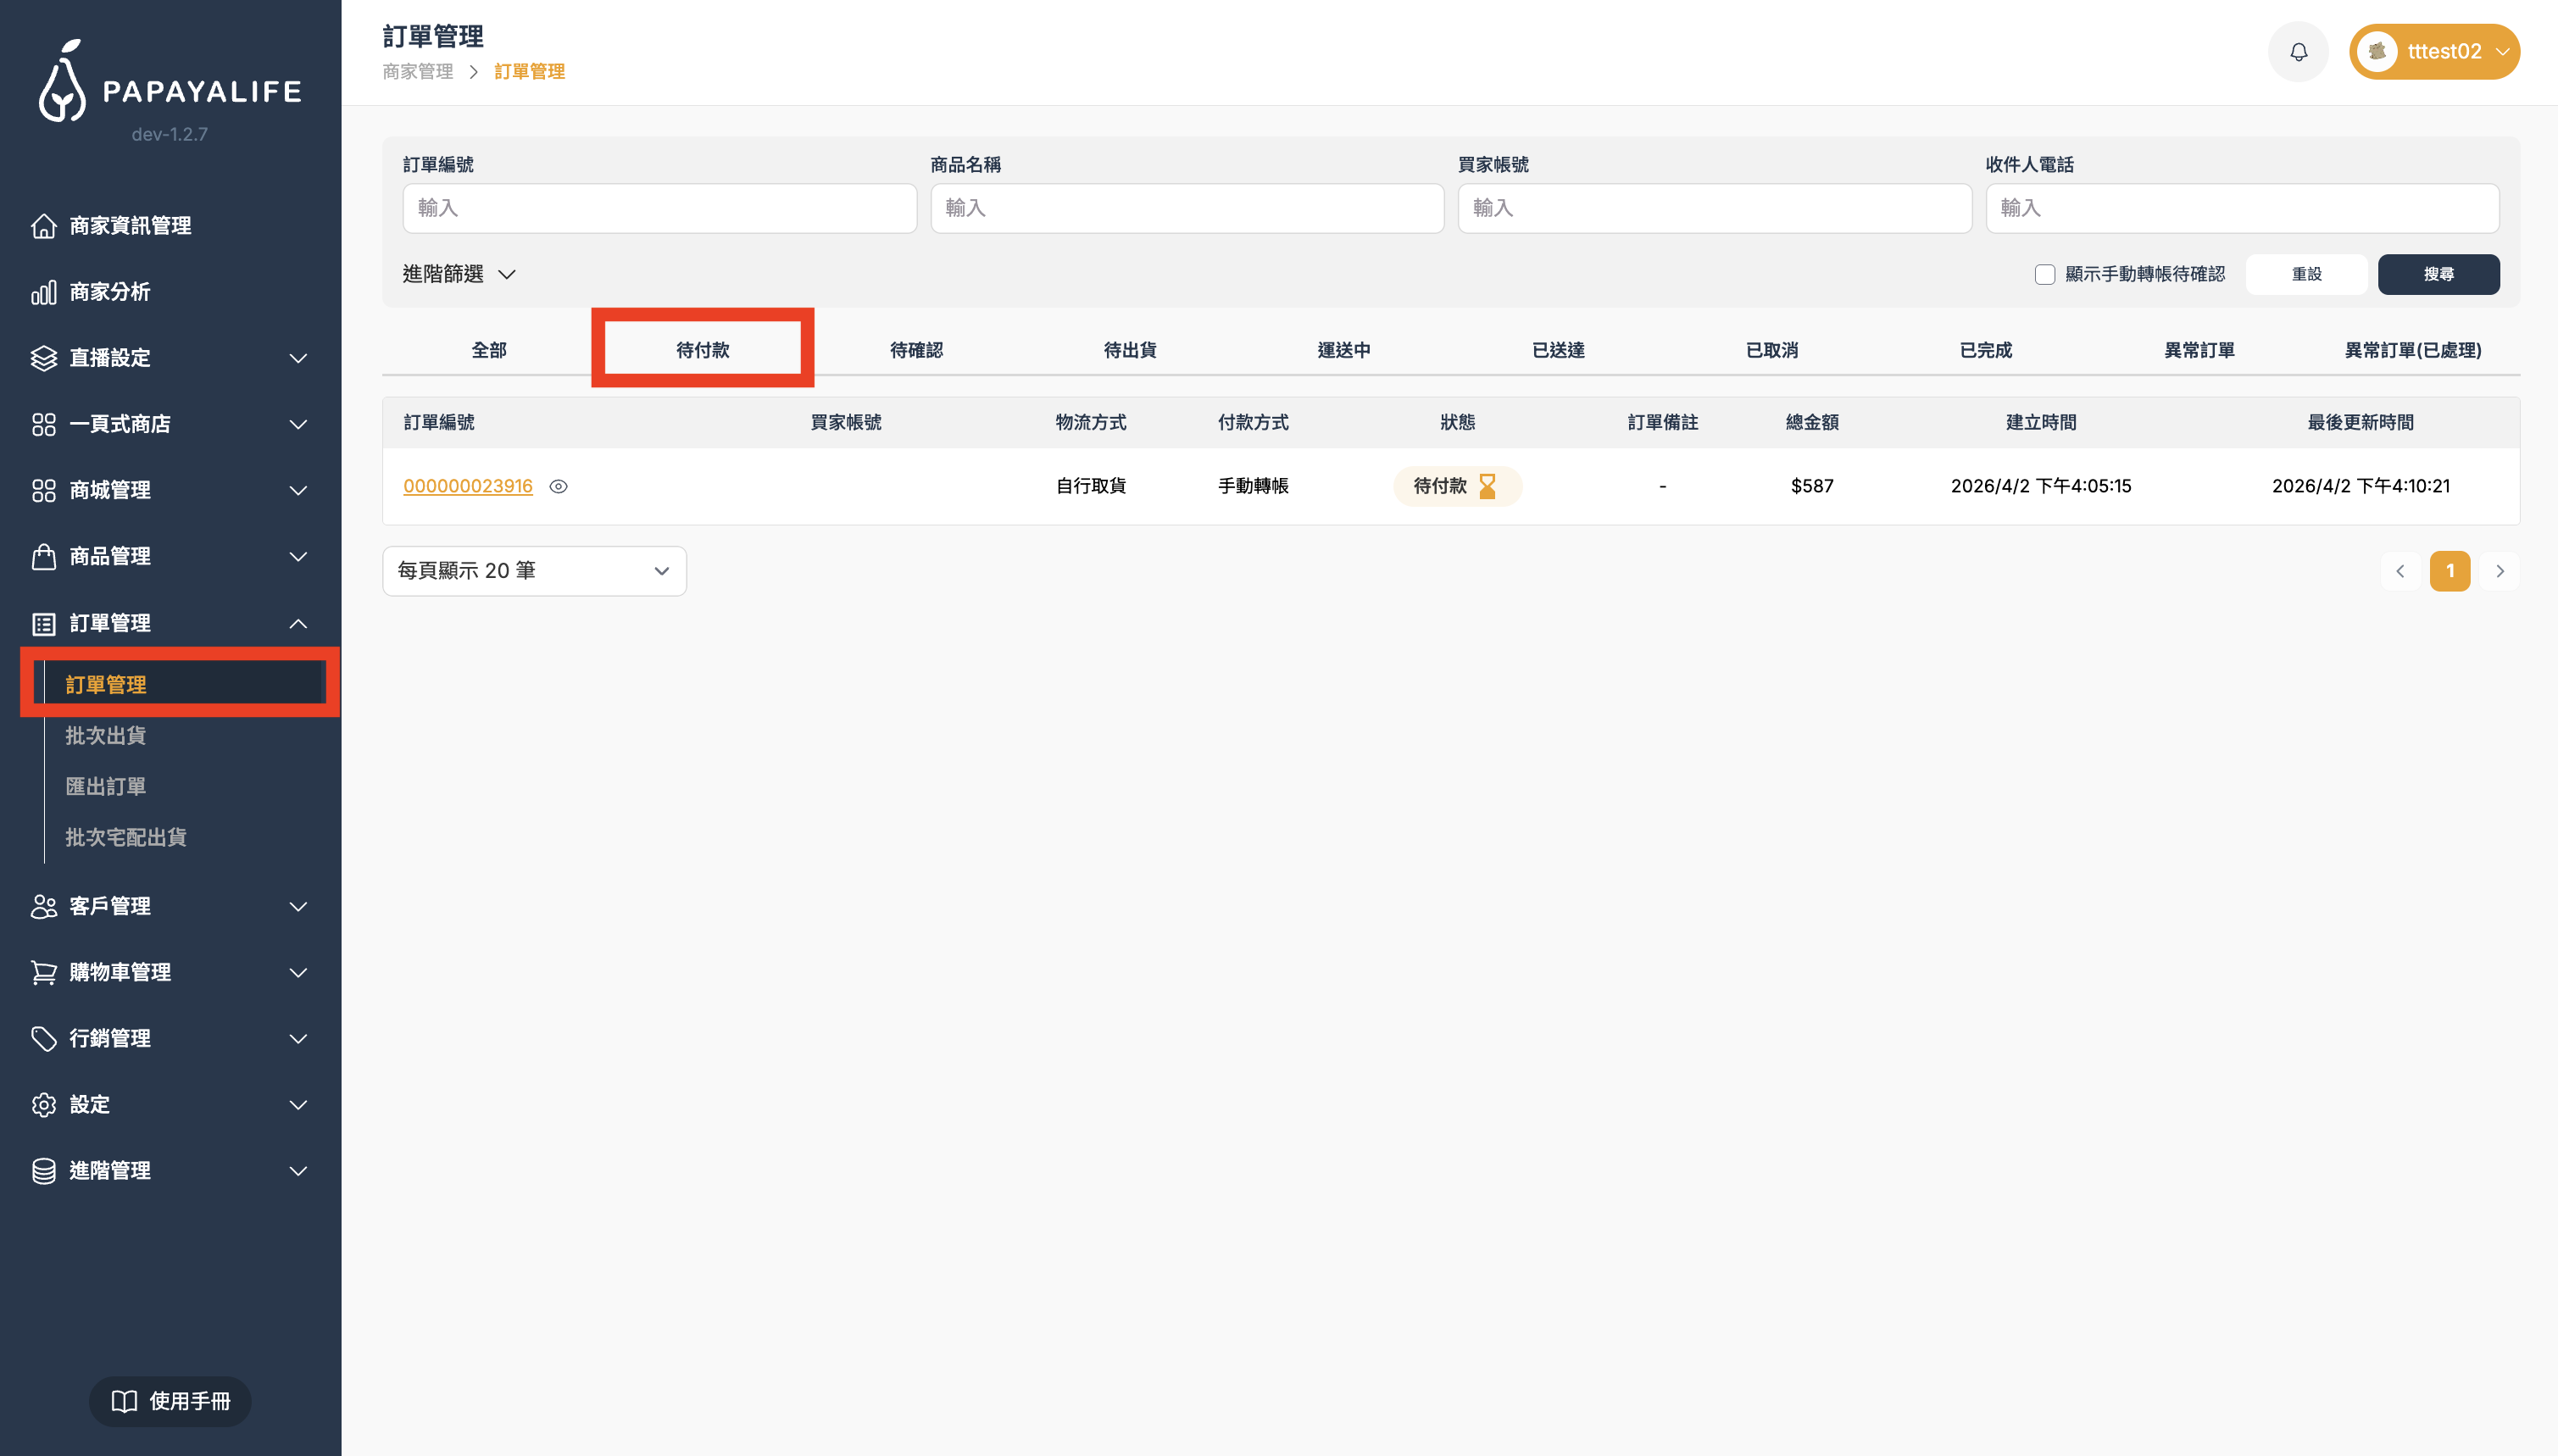The height and width of the screenshot is (1456, 2558).
Task: Click next page arrow in pagination
Action: click(2499, 571)
